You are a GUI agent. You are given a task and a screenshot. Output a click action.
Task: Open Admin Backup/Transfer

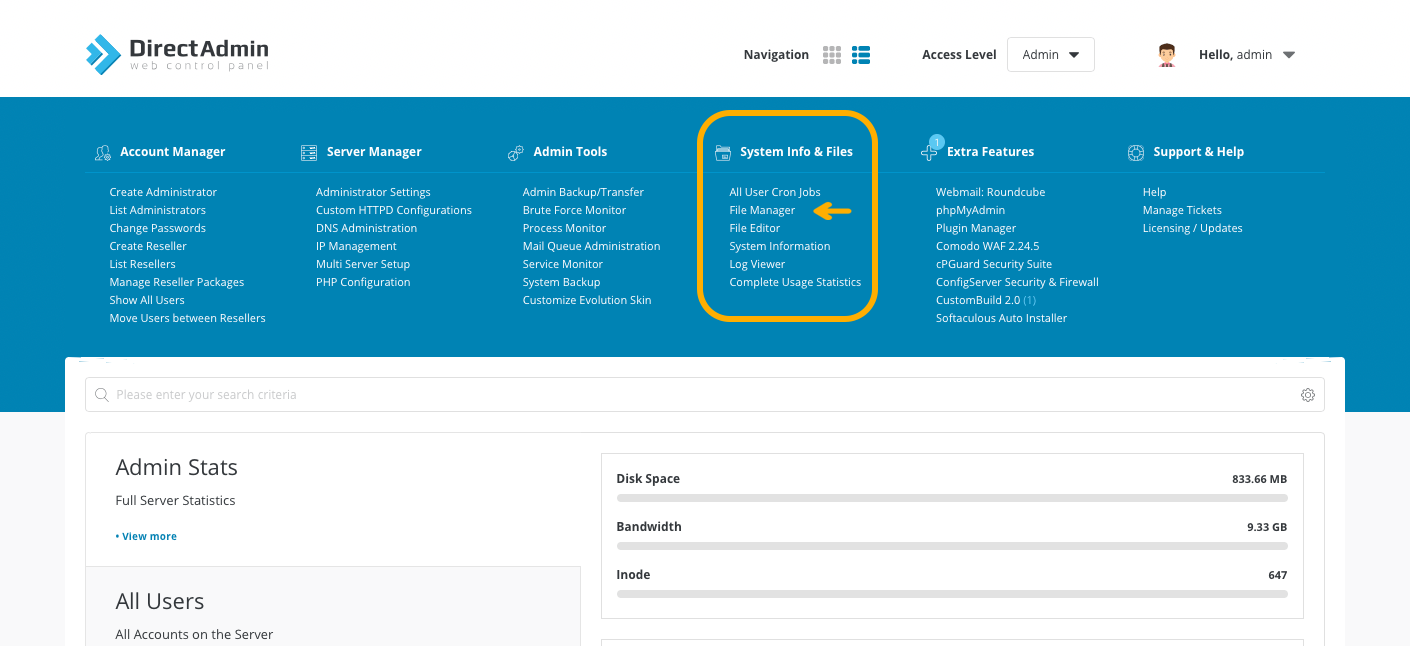coord(583,192)
